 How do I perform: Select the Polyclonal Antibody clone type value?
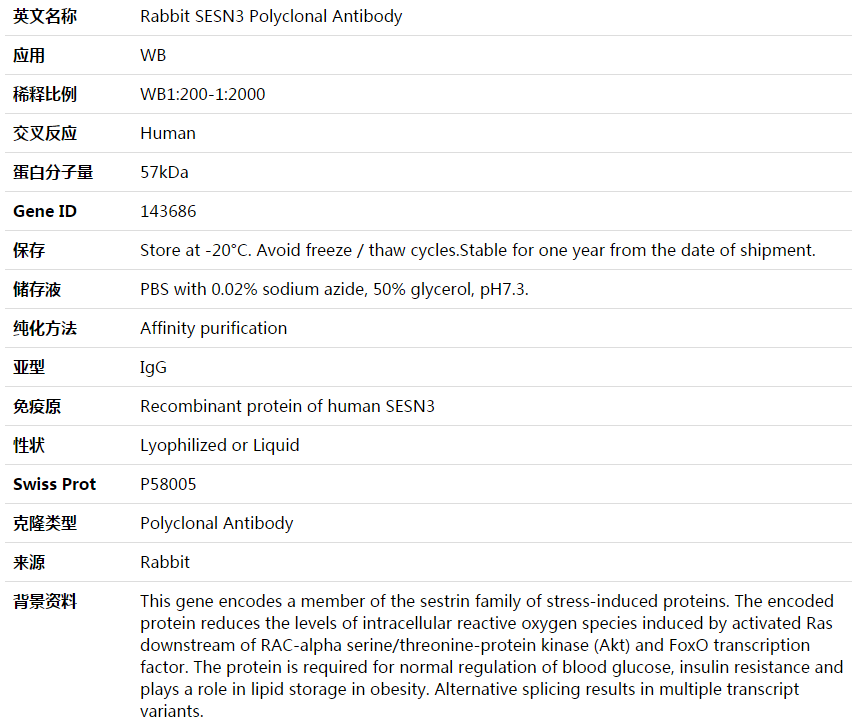pos(216,524)
